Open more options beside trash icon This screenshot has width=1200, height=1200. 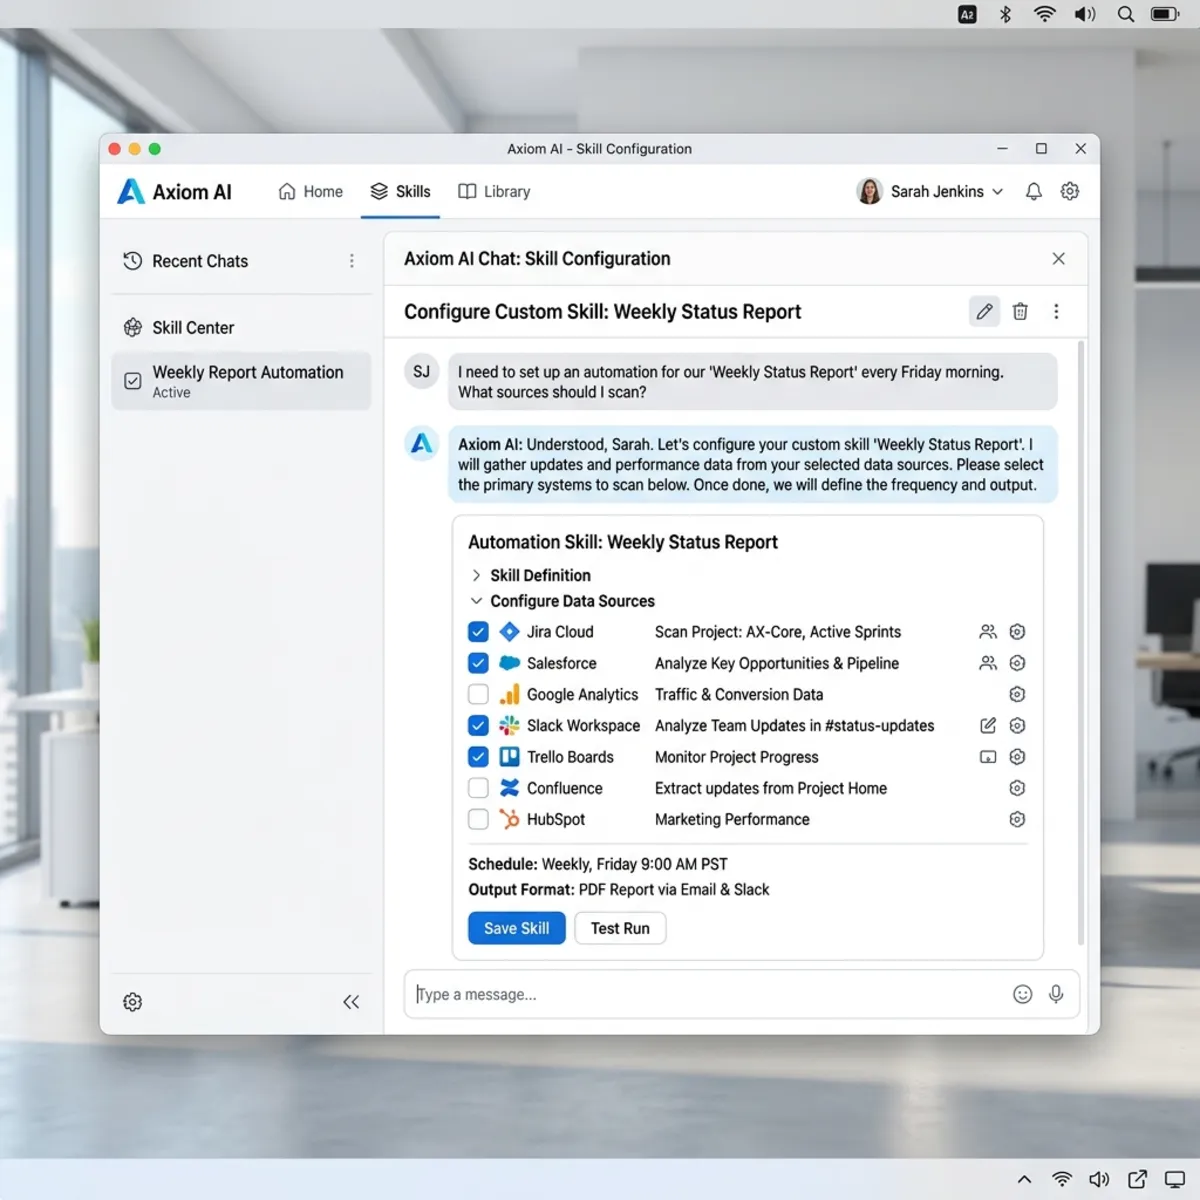(1056, 311)
